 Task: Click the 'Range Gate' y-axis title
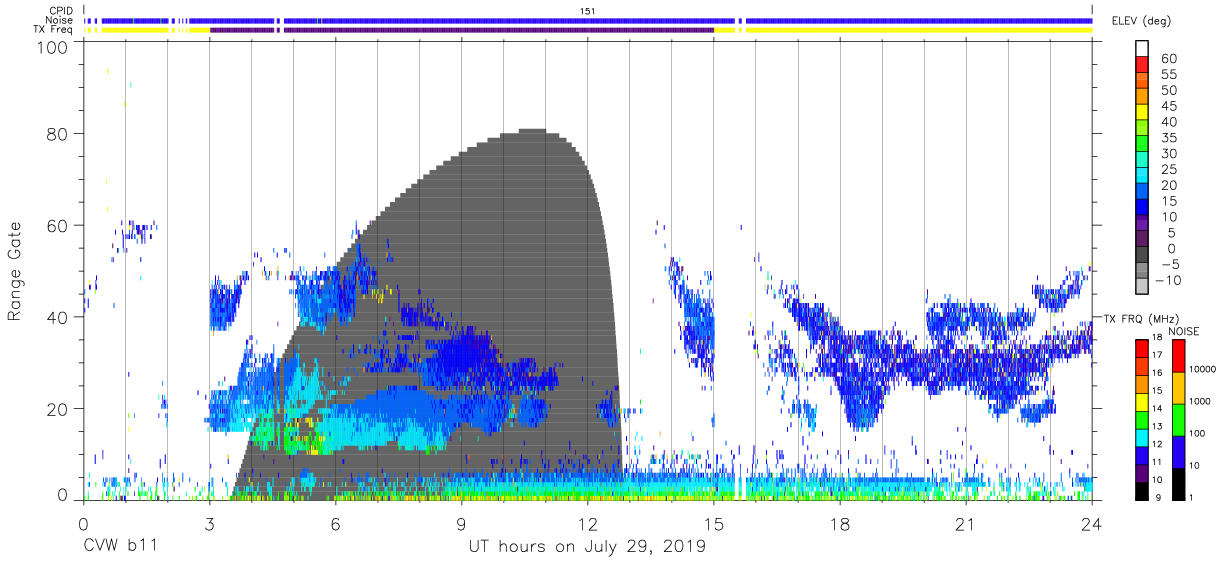[15, 272]
